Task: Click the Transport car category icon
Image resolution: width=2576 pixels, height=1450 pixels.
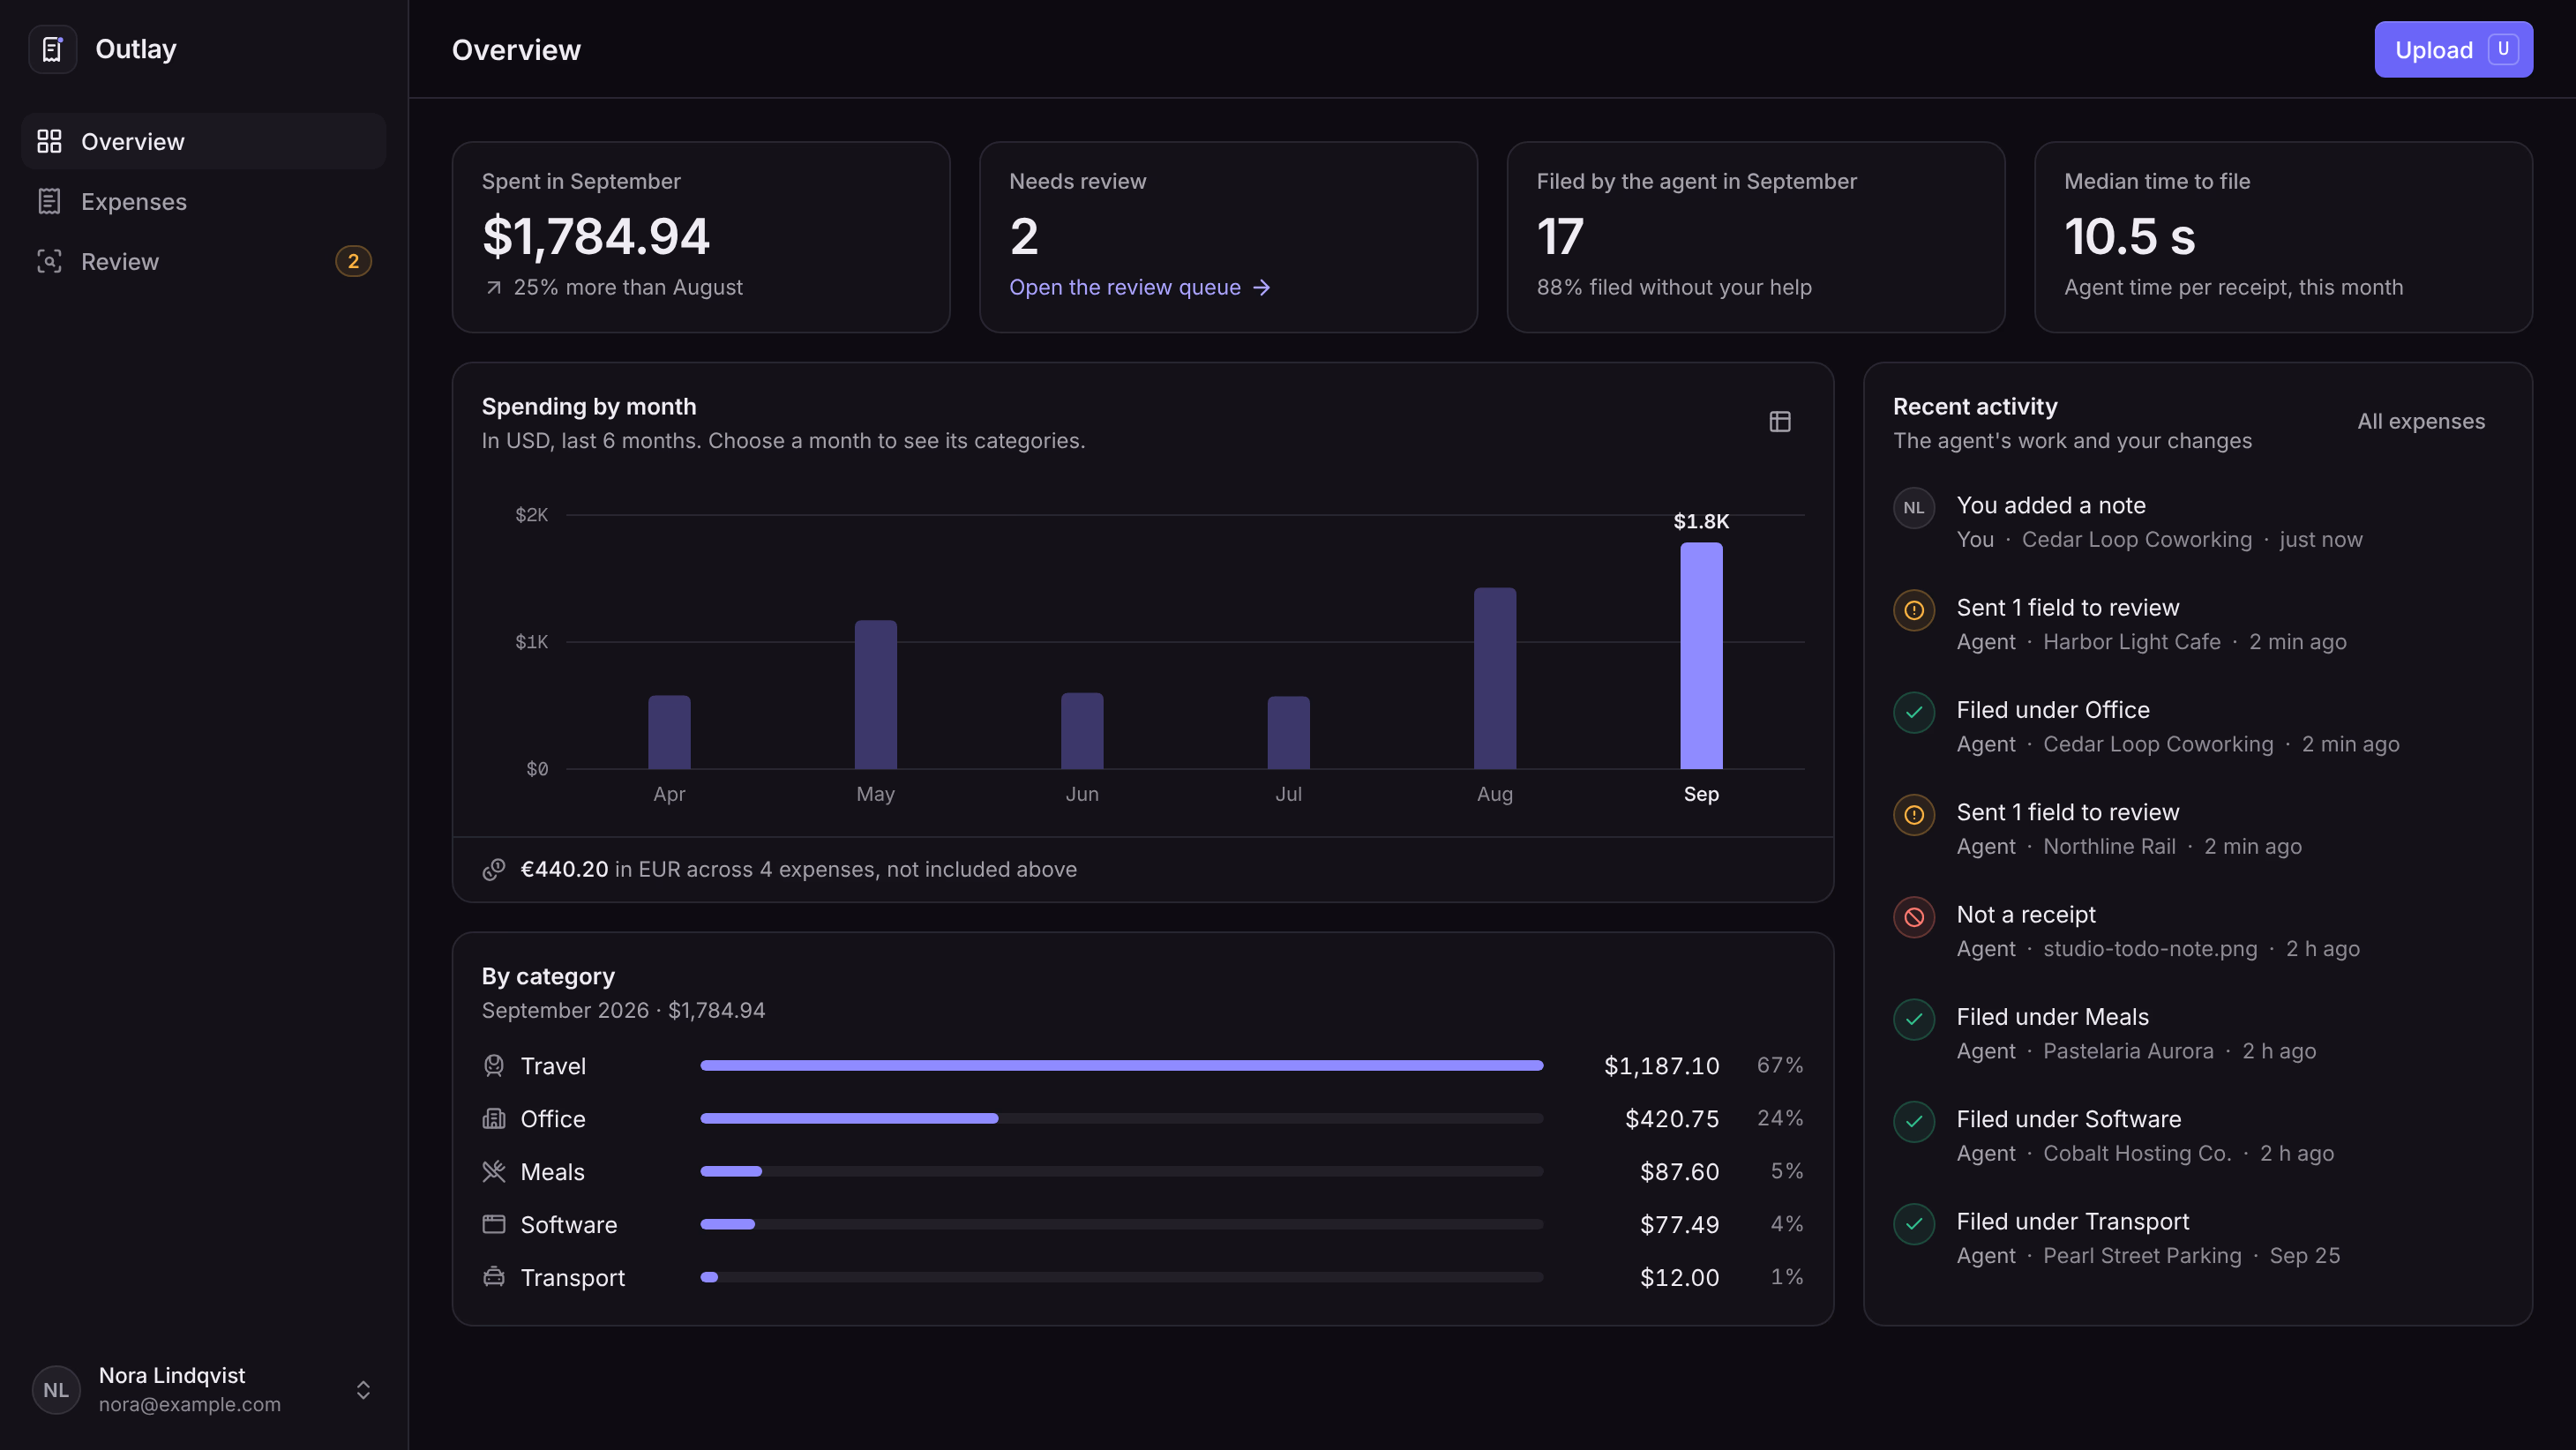Action: pos(494,1277)
